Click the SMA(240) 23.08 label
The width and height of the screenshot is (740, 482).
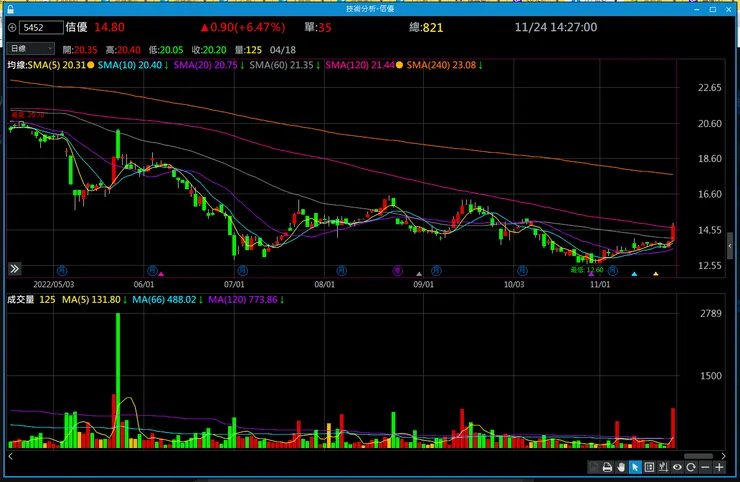point(441,65)
